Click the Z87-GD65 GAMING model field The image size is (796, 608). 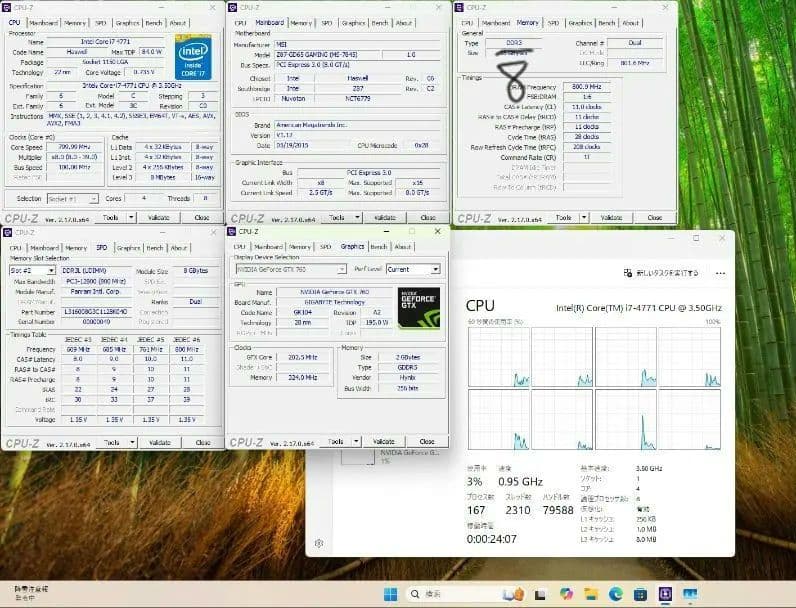coord(327,54)
